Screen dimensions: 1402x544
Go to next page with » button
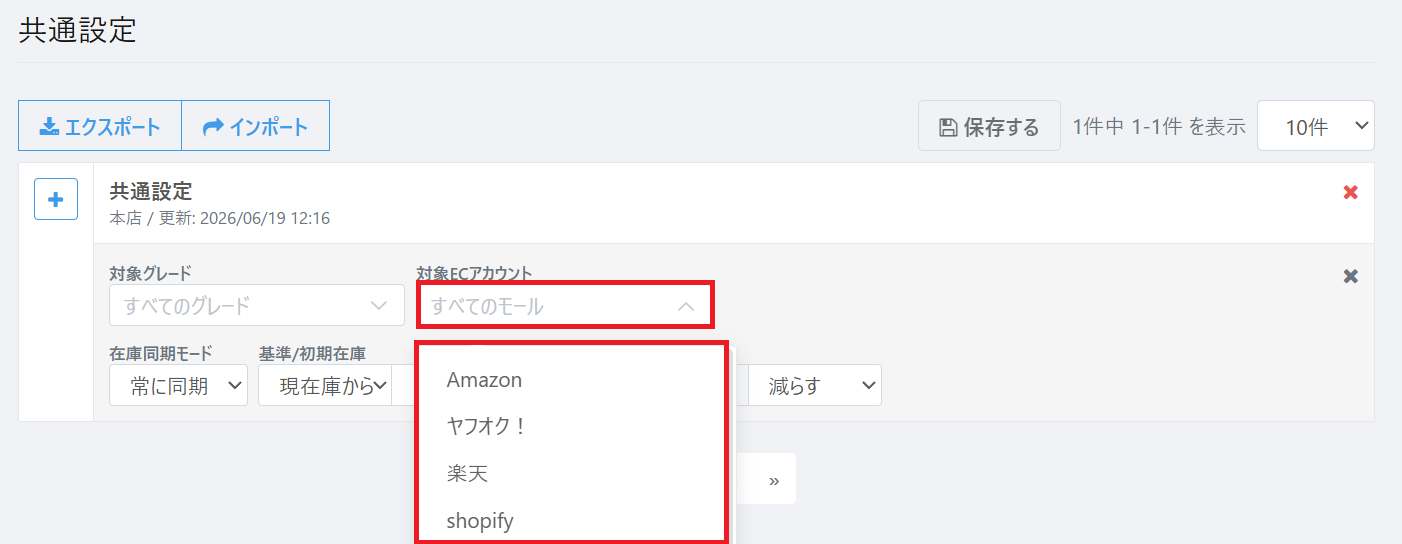point(774,479)
